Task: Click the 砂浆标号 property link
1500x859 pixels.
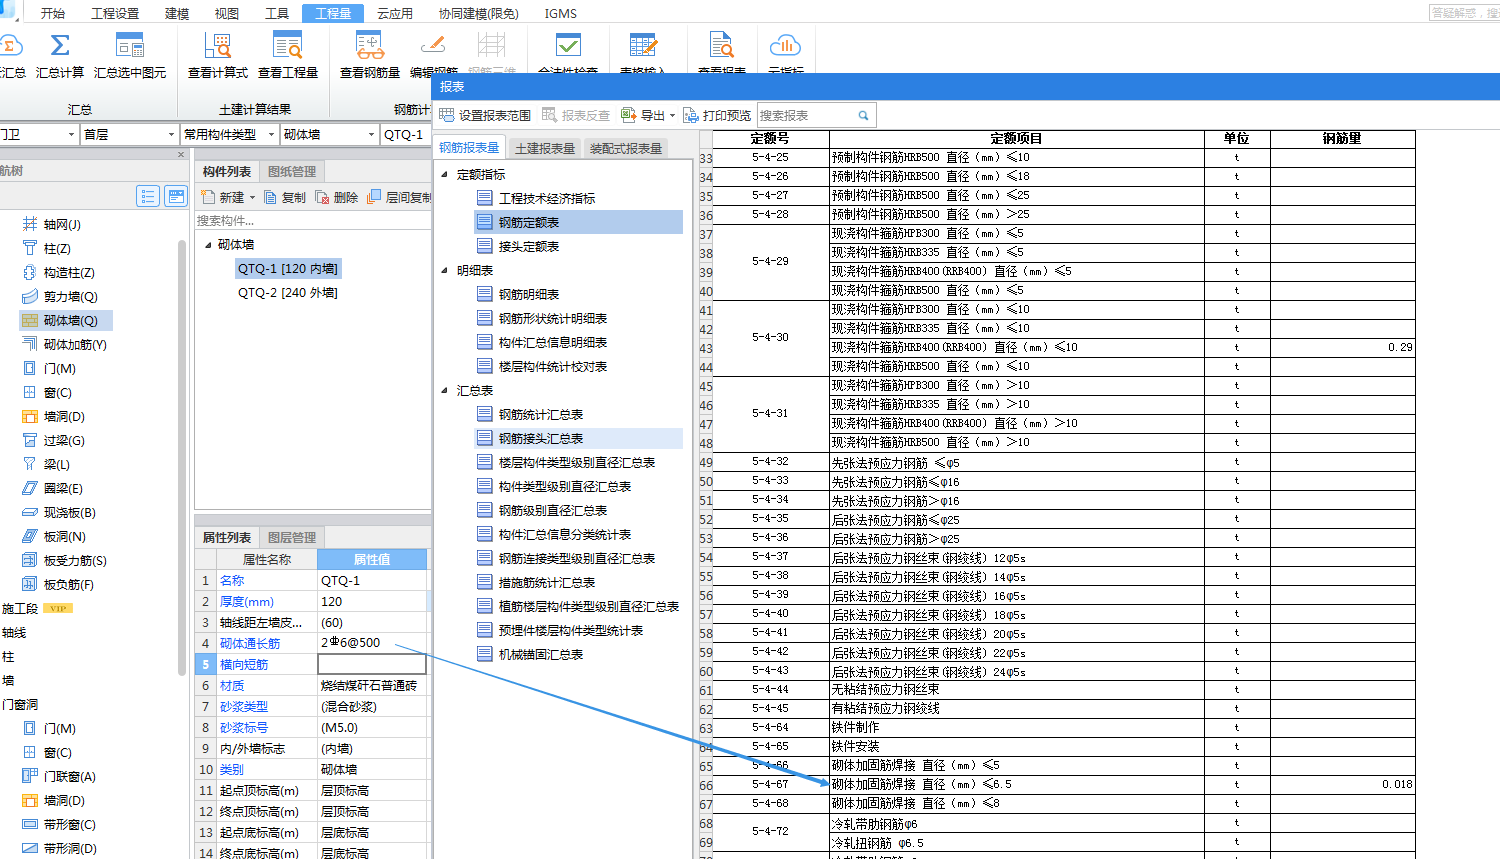Action: (x=244, y=727)
